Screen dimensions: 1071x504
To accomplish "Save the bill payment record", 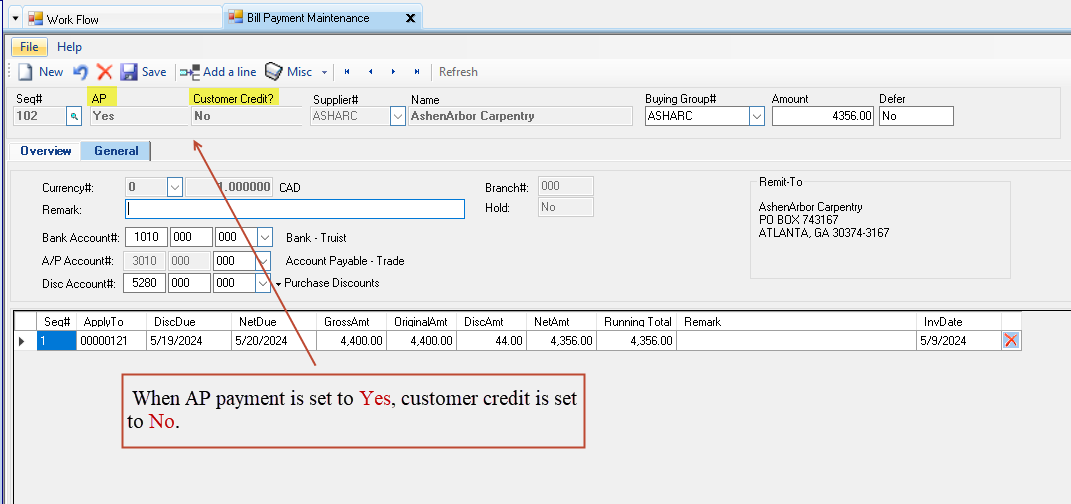I will (143, 72).
